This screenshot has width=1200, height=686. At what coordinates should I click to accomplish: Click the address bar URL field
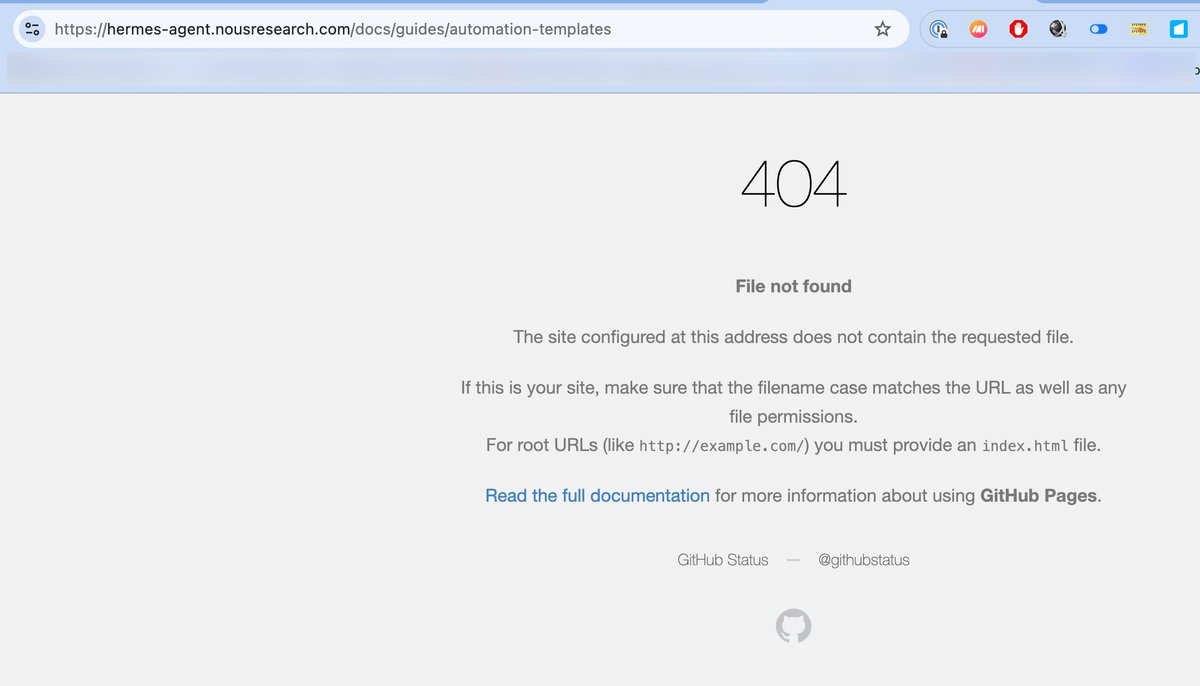460,29
